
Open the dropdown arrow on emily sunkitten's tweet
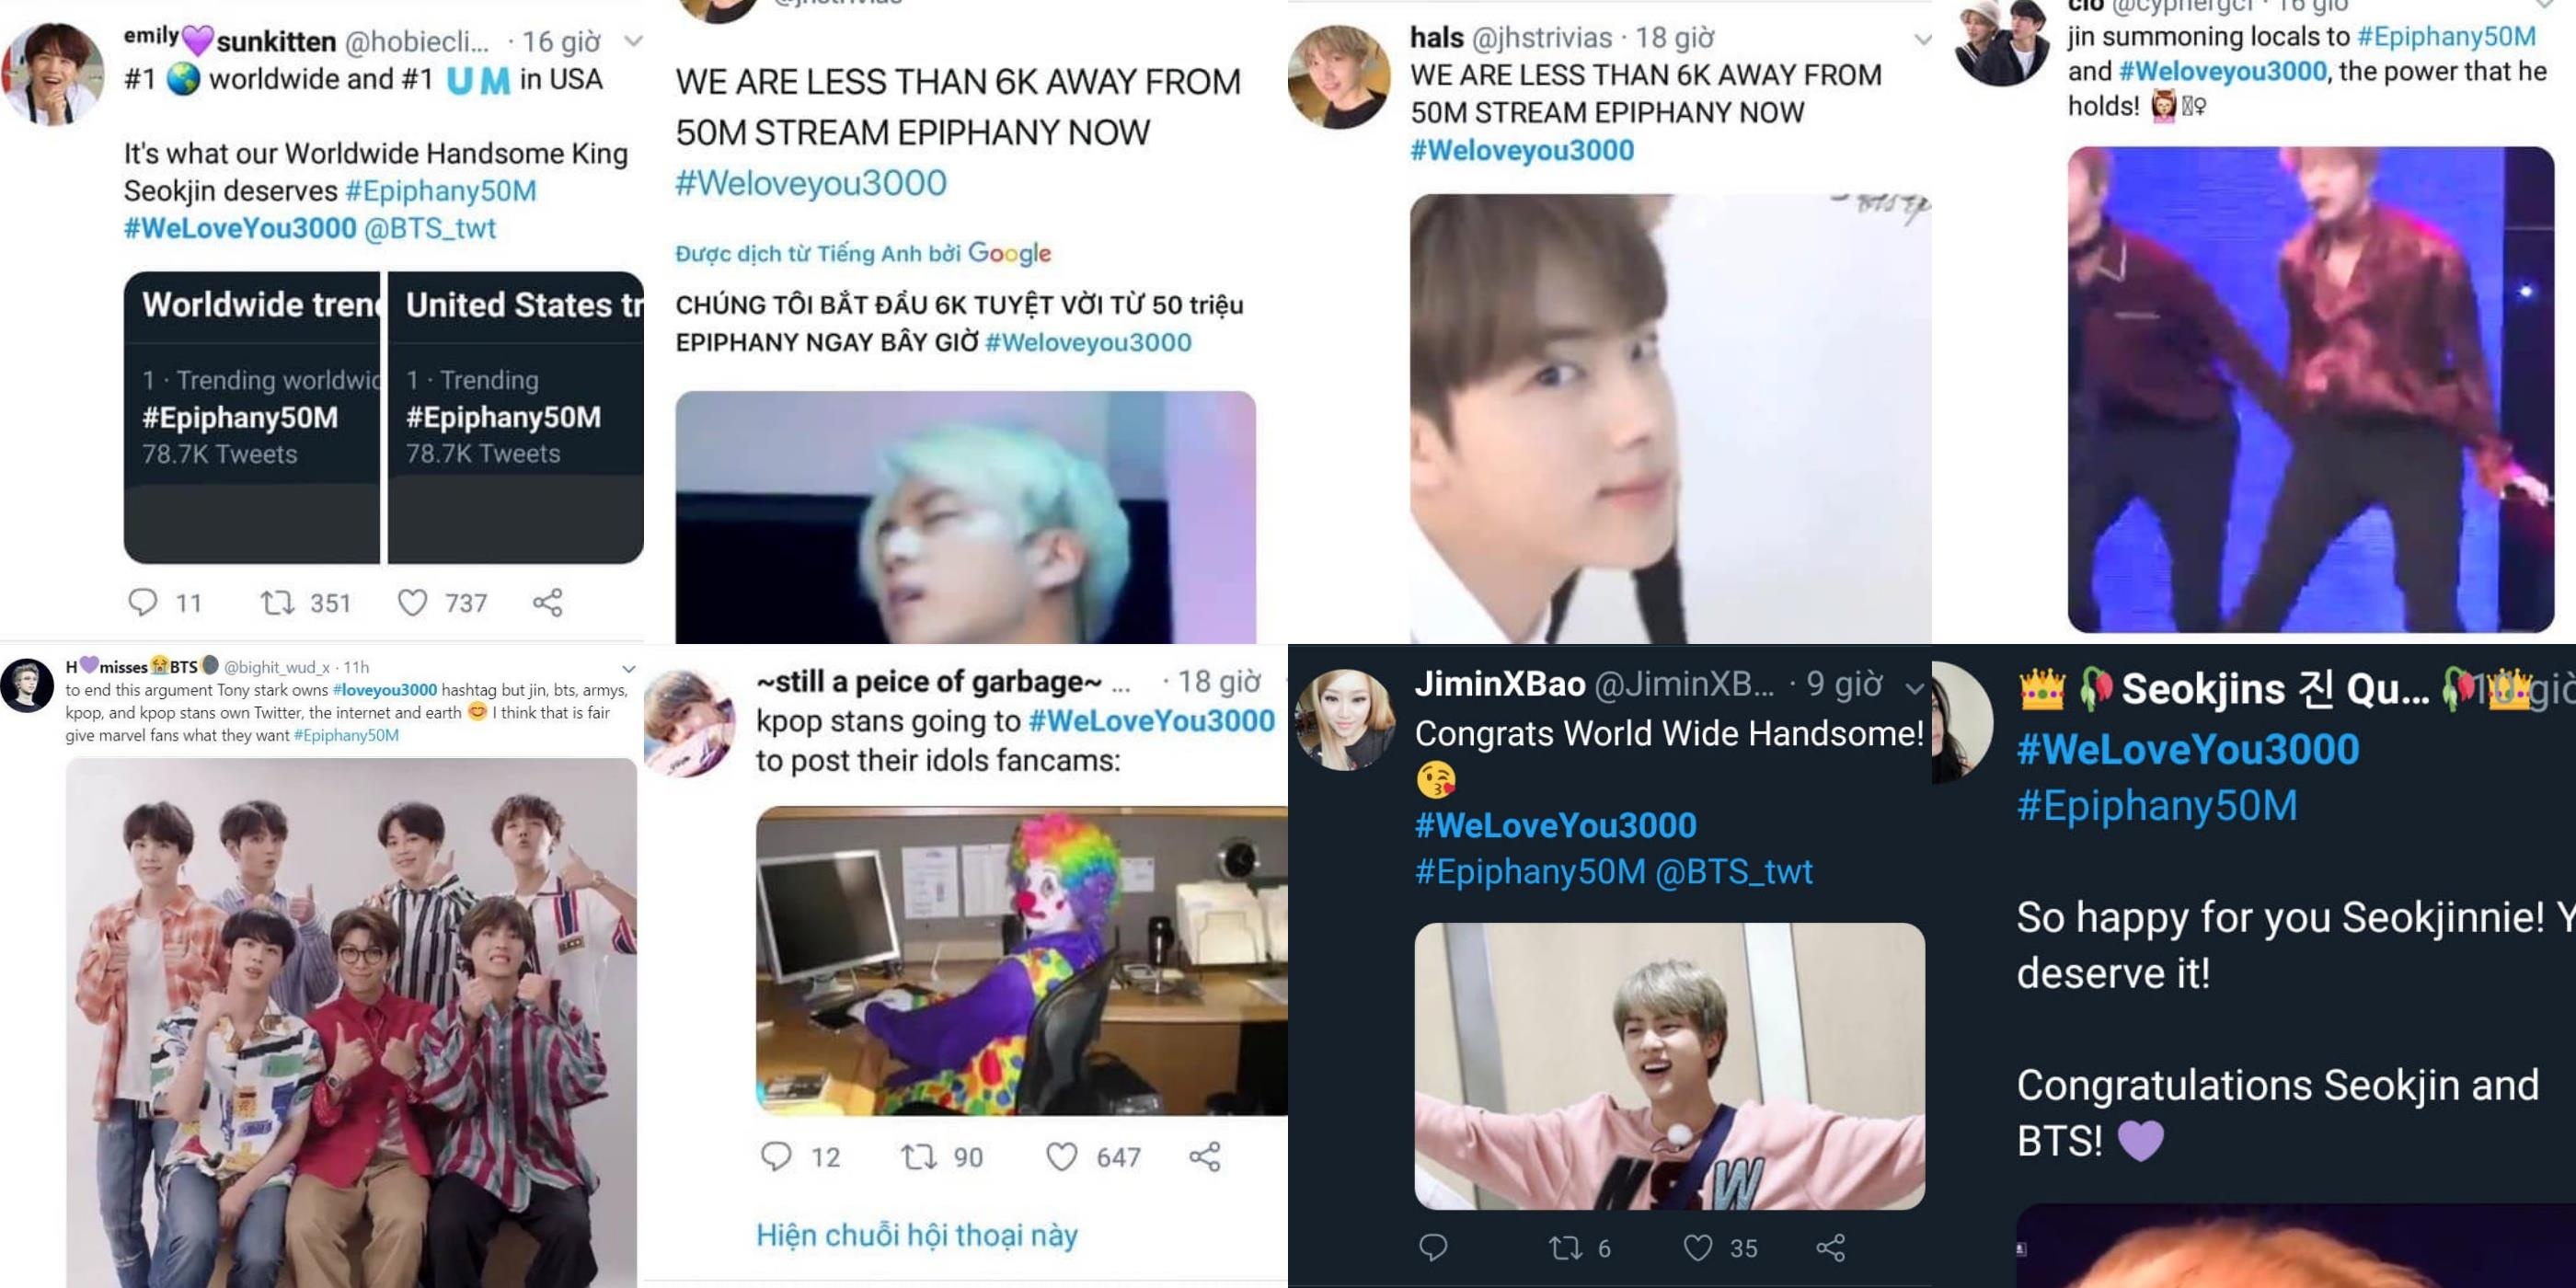pos(632,41)
